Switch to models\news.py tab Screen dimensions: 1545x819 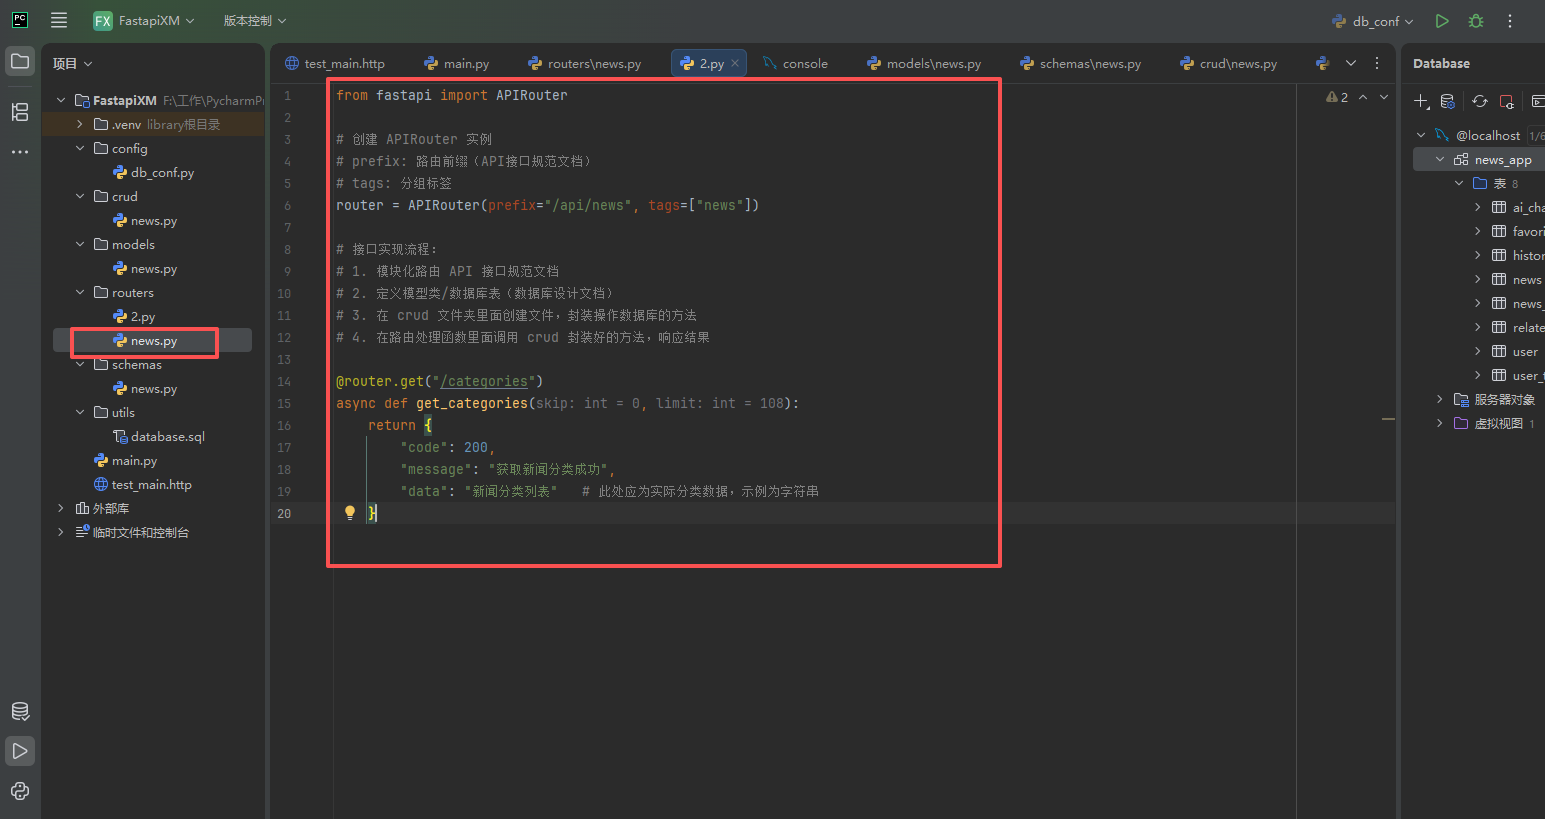click(924, 63)
